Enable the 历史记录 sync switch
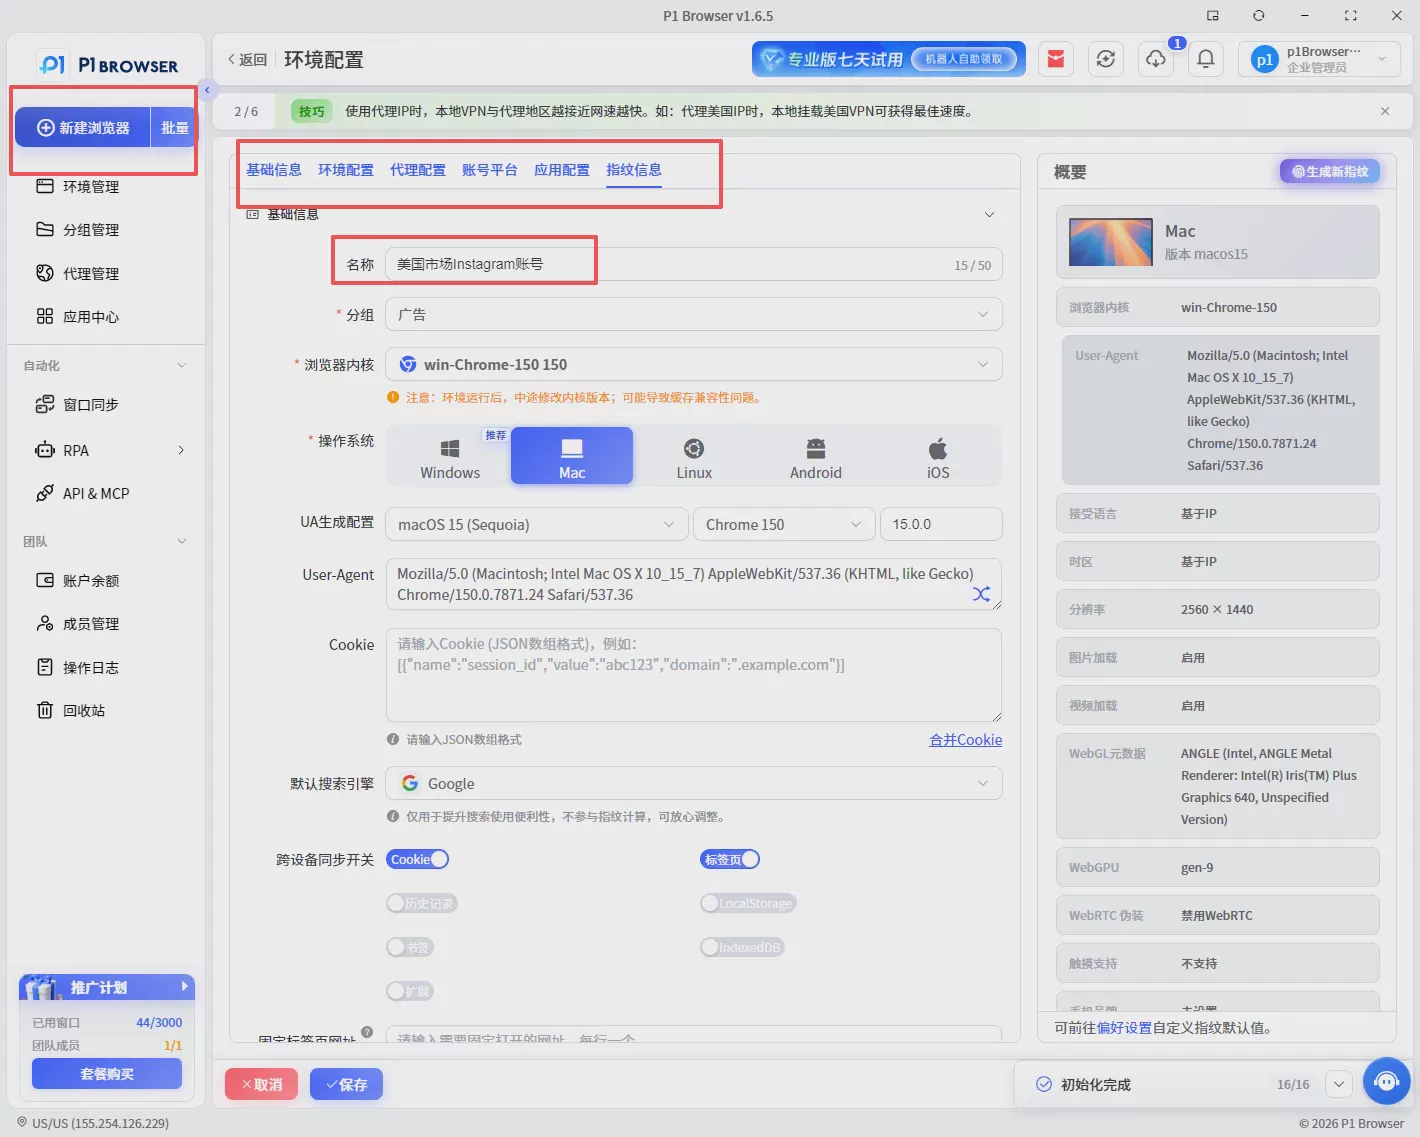 pyautogui.click(x=422, y=904)
